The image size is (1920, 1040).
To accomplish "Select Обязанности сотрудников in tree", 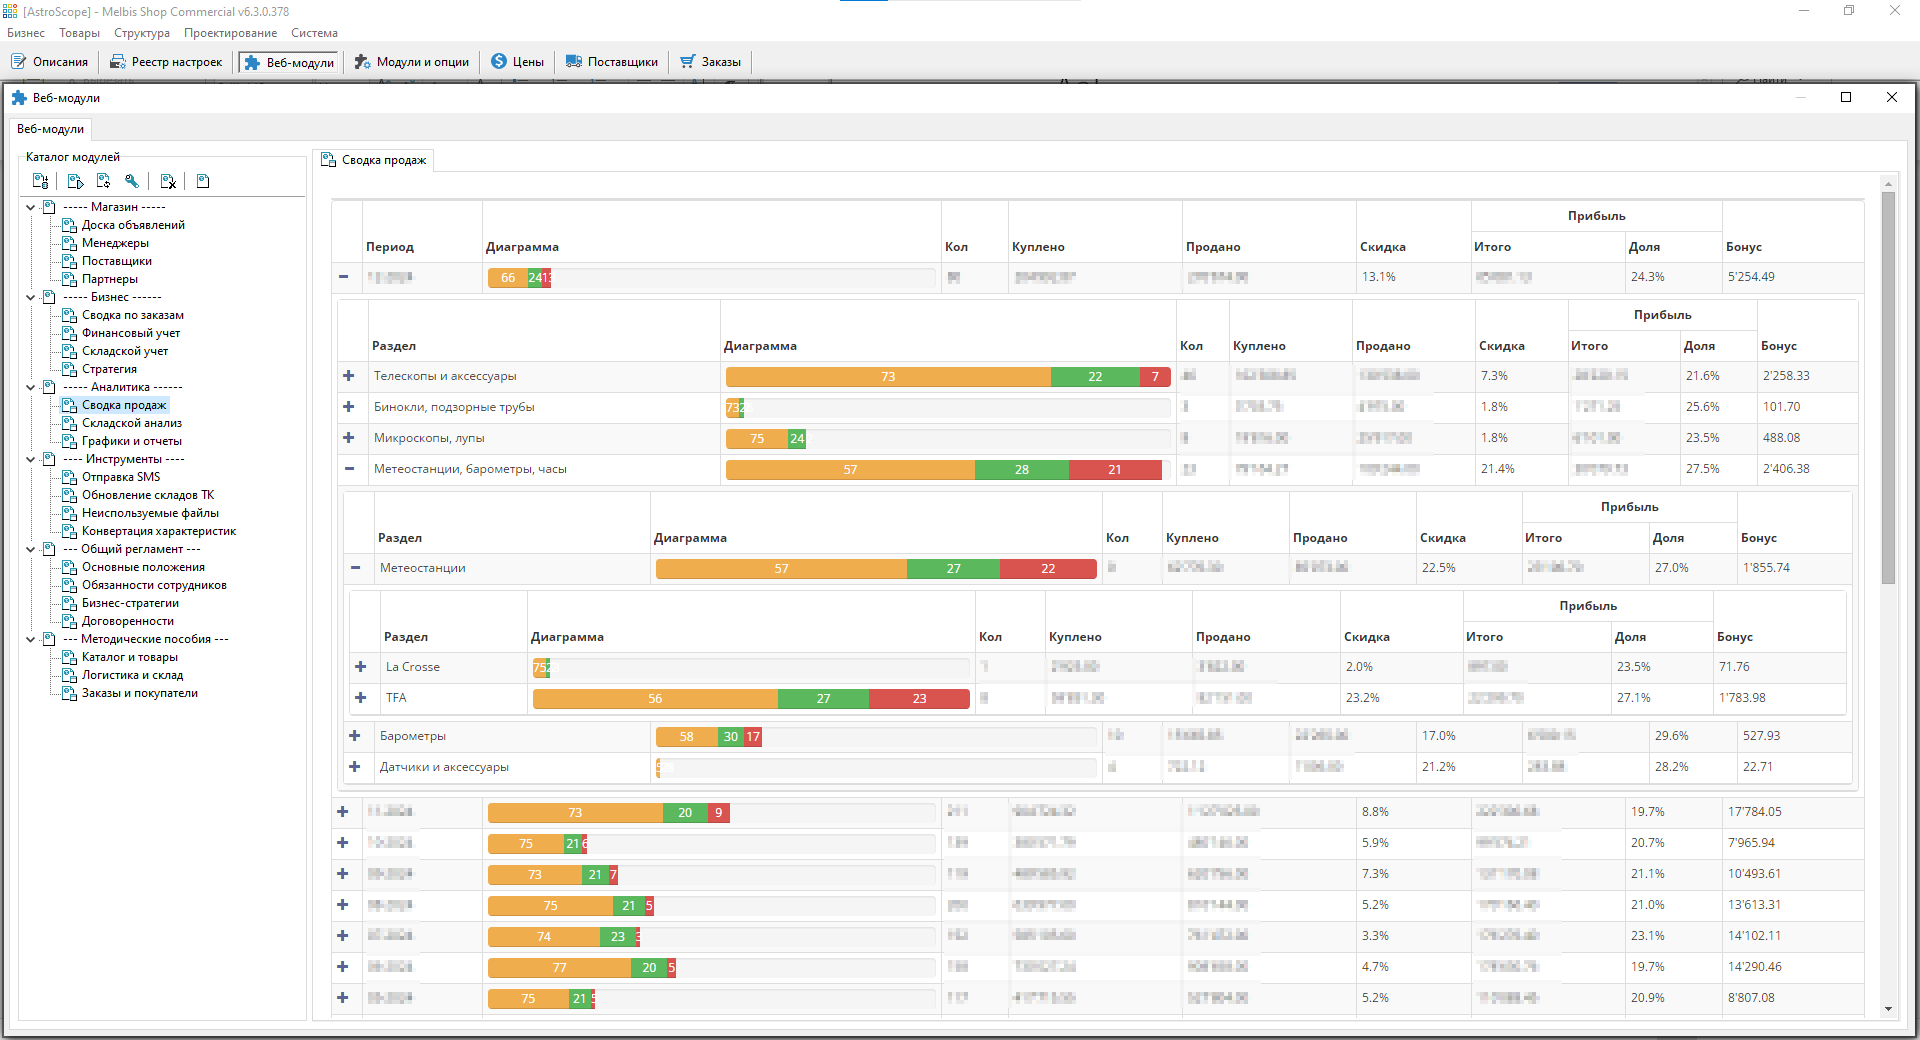I will click(154, 585).
